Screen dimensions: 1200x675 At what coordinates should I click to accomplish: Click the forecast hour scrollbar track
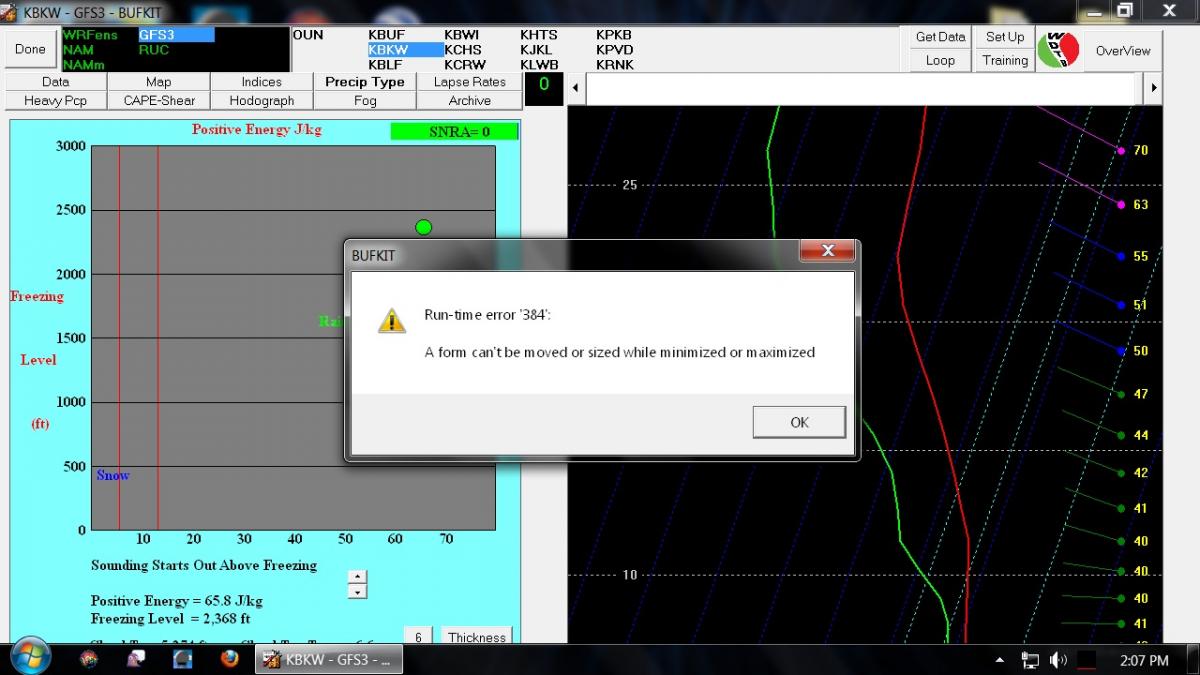(x=865, y=88)
